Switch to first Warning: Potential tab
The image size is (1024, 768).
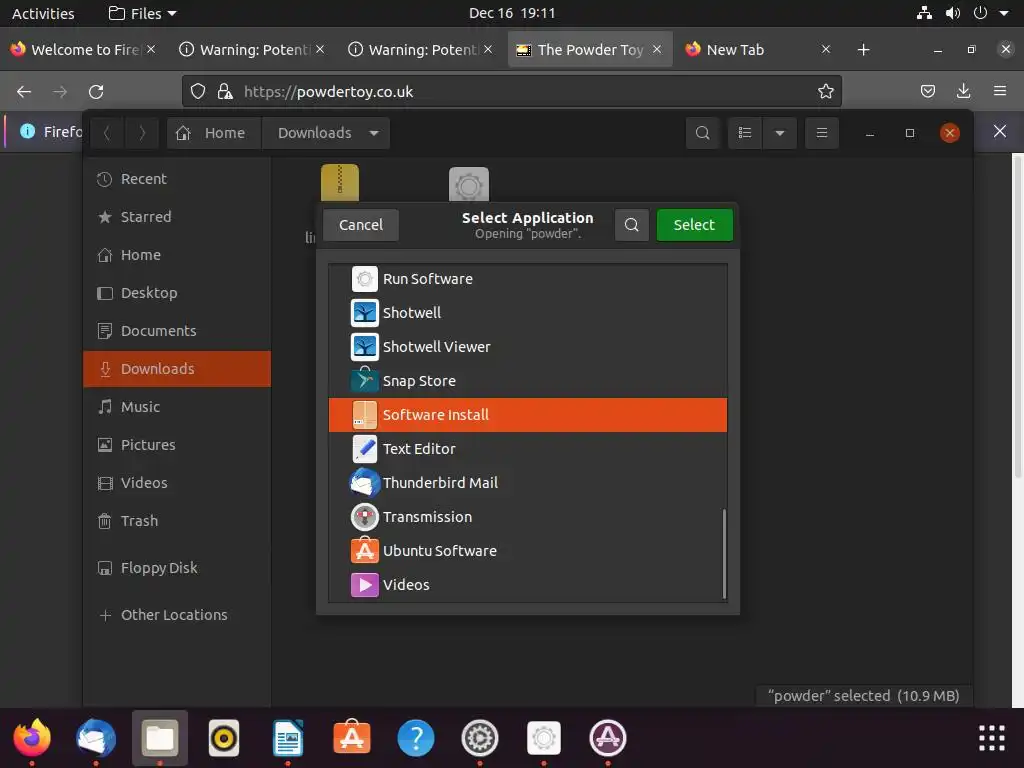coord(252,50)
